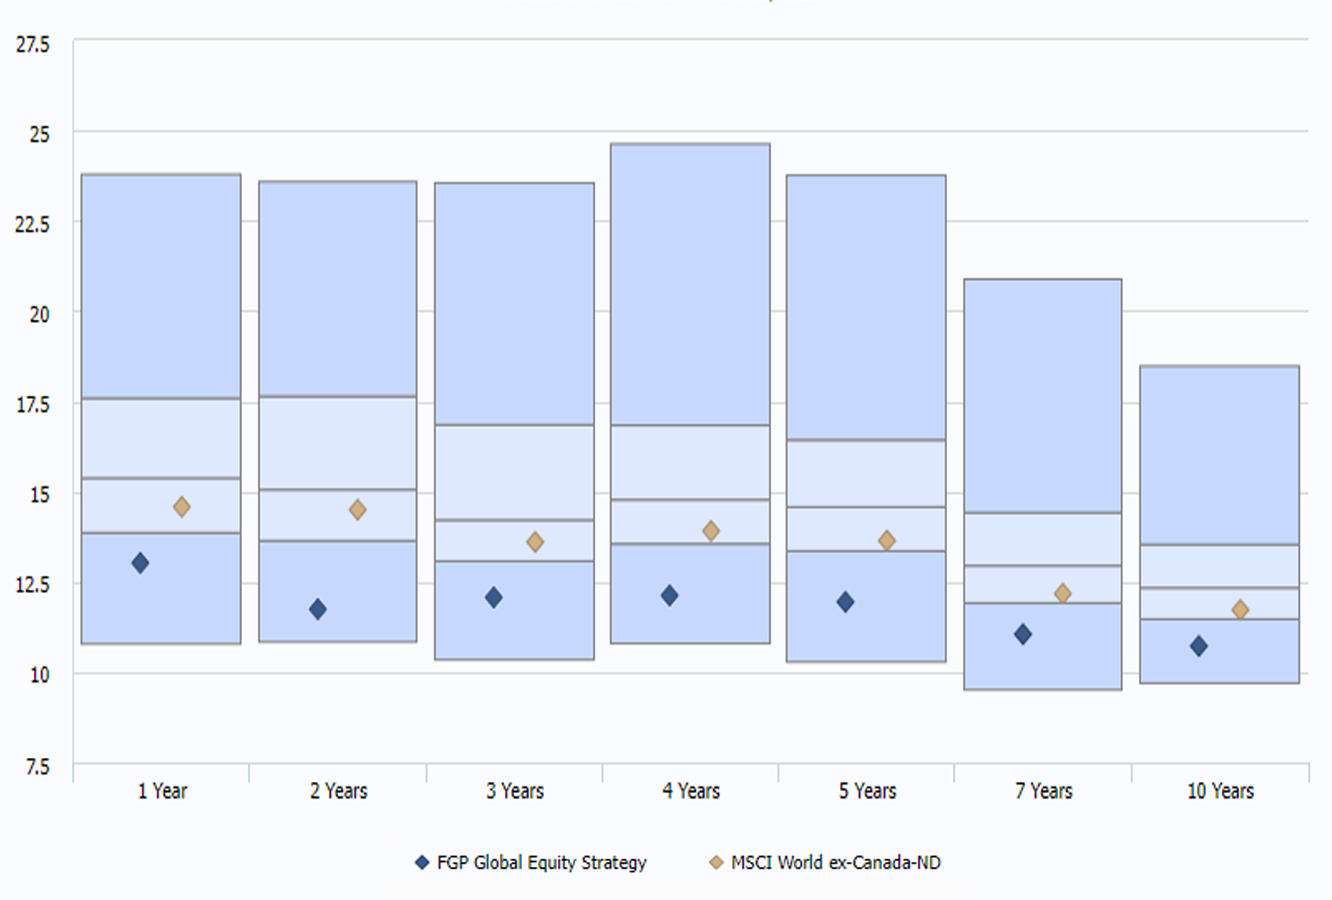1332x900 pixels.
Task: Click the FGP diamond marker for 4 Years
Action: tap(669, 596)
